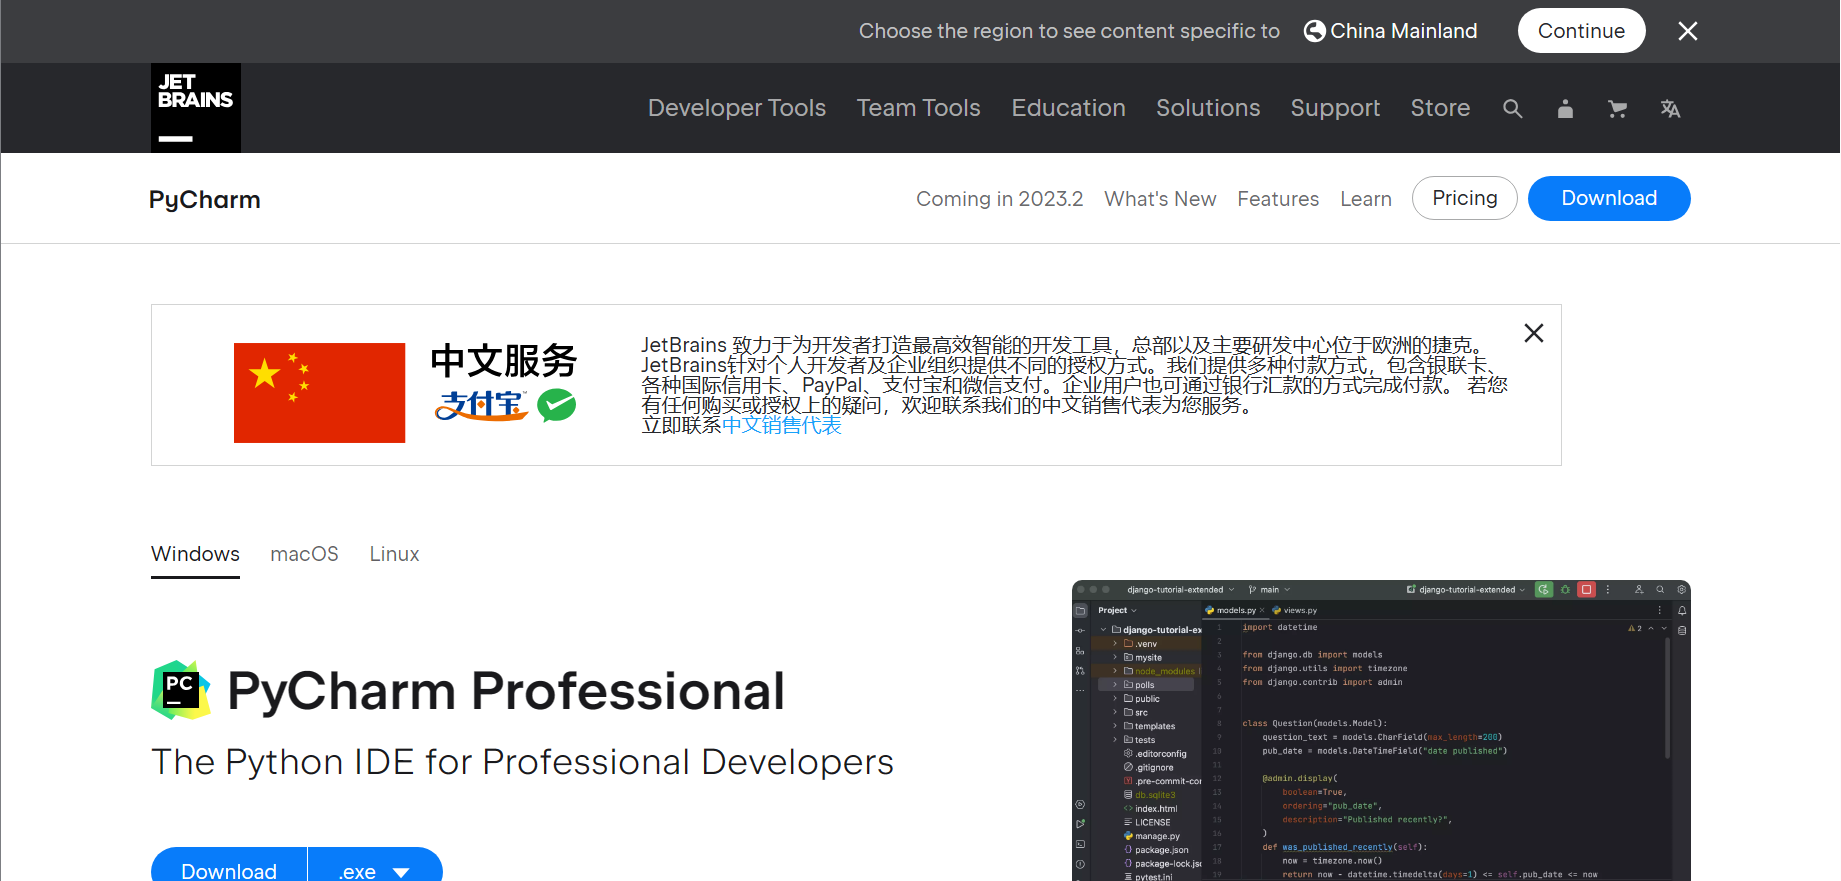This screenshot has height=881, width=1841.
Task: Open the site search magnifier icon
Action: 1513,109
